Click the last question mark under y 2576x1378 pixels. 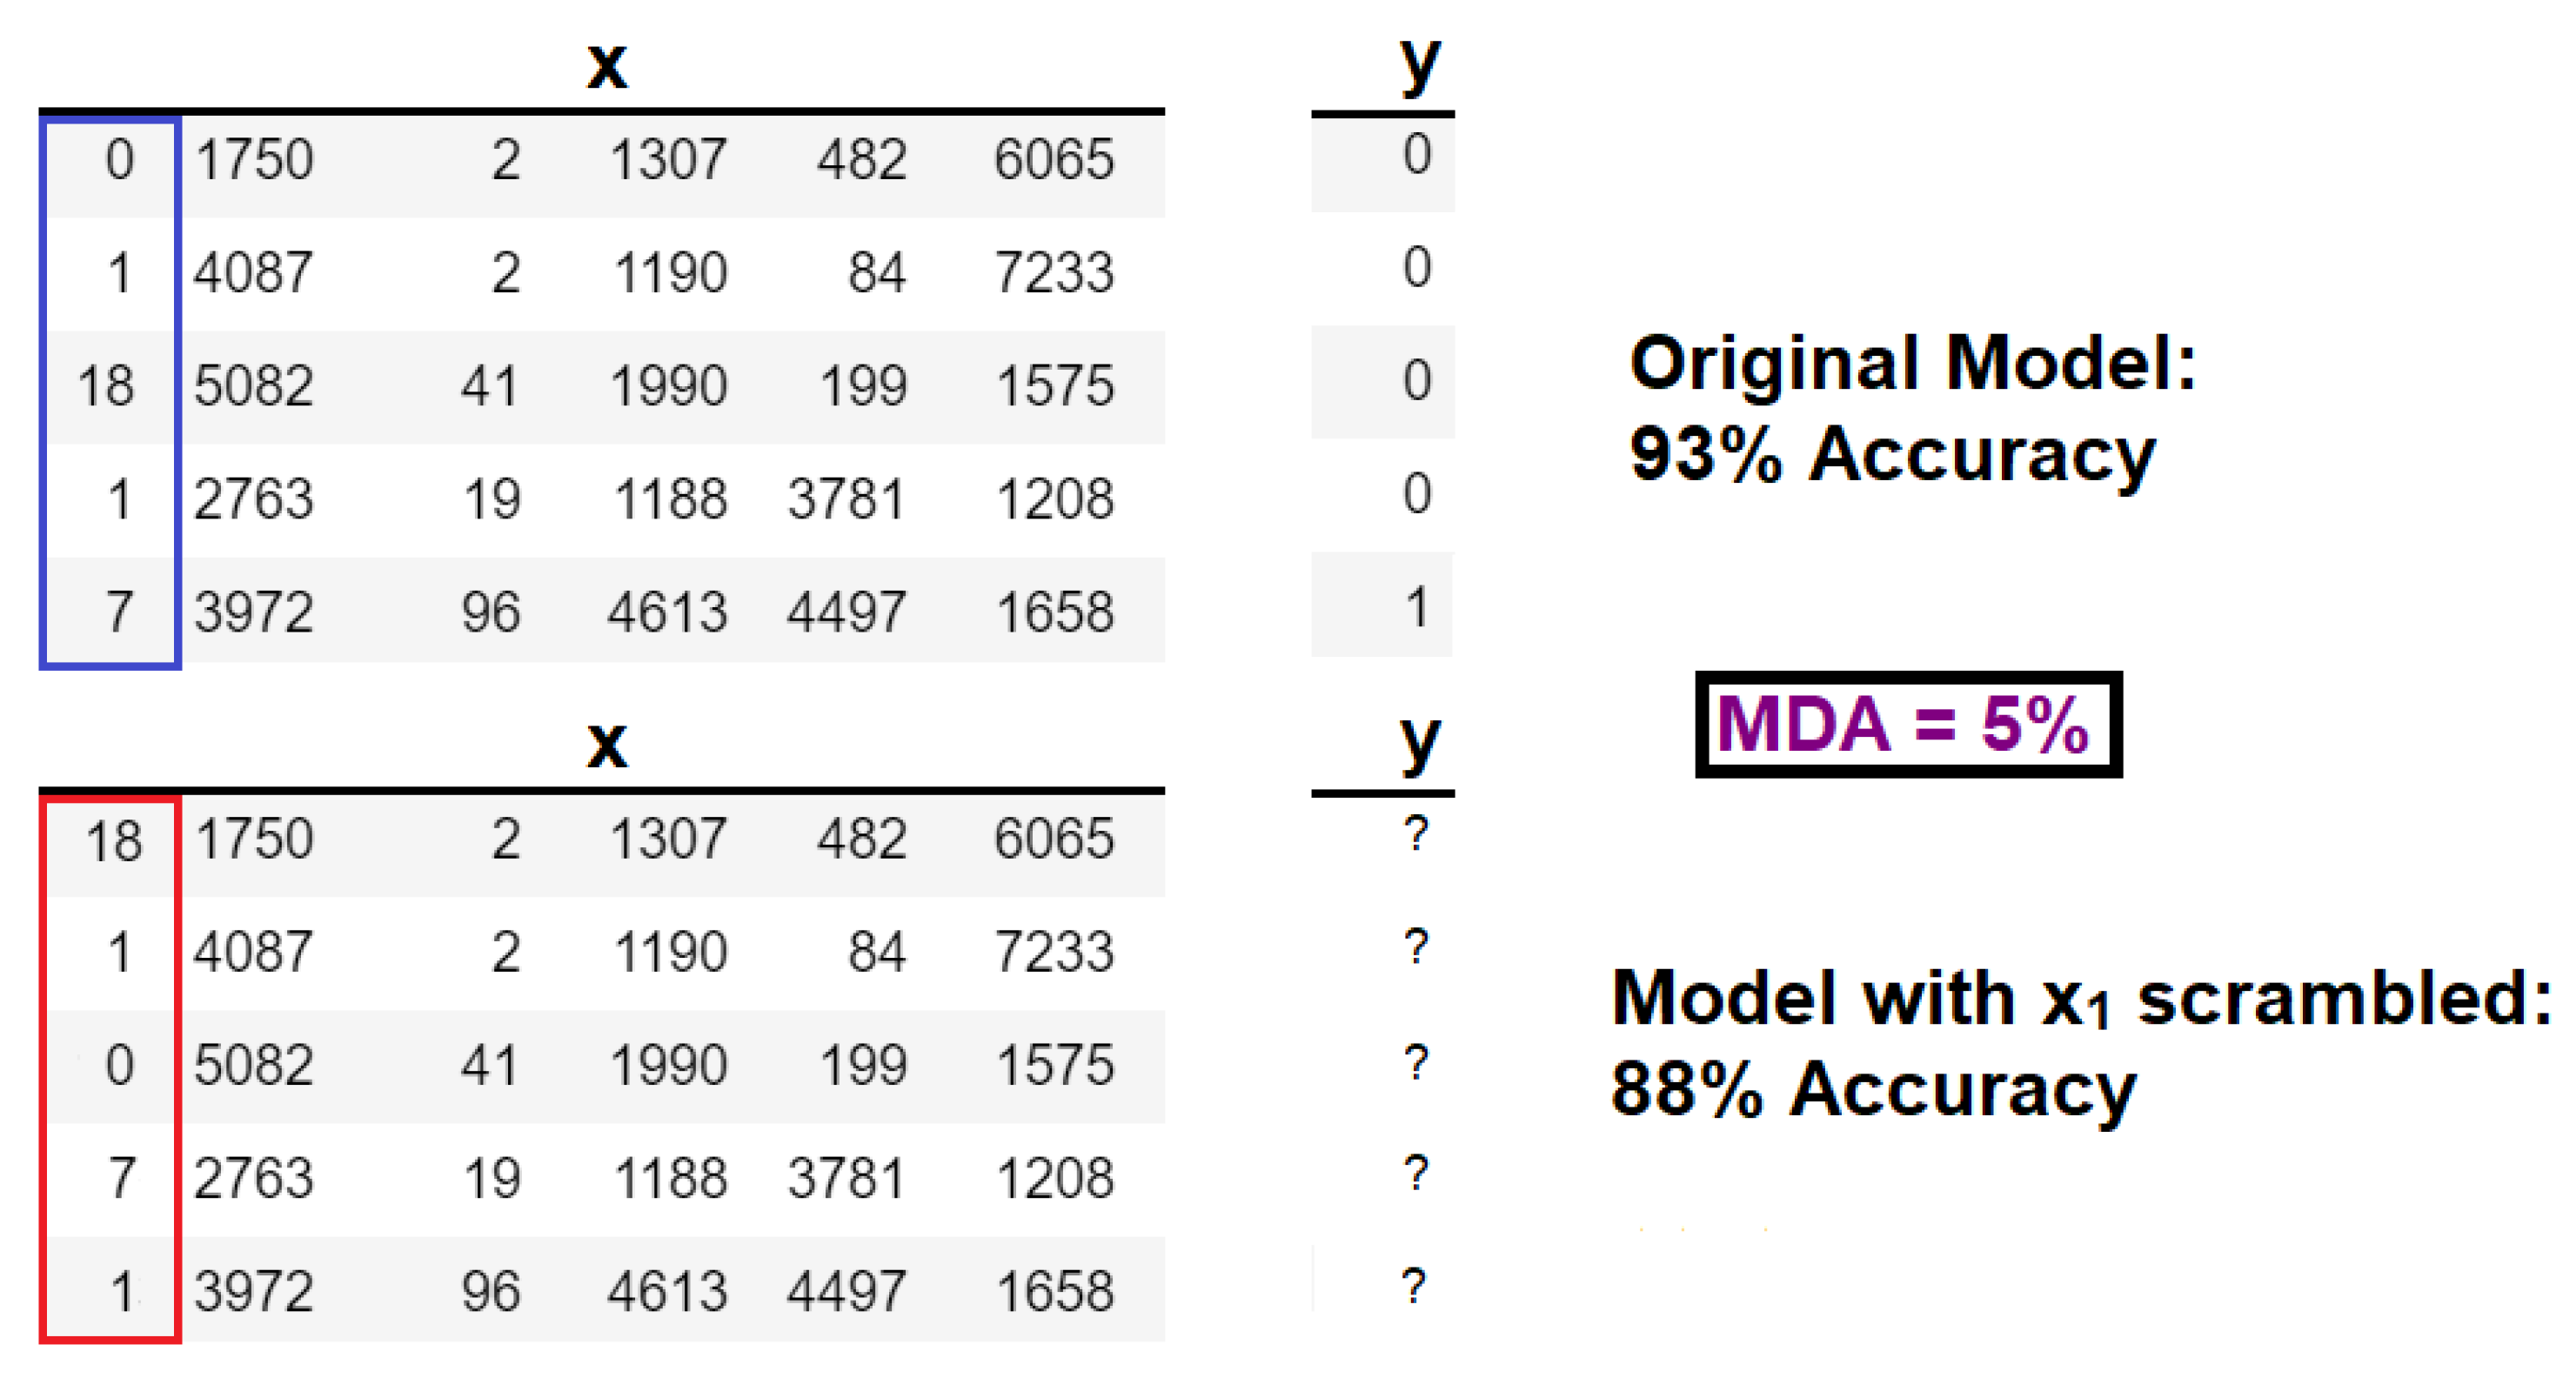click(x=1414, y=1285)
